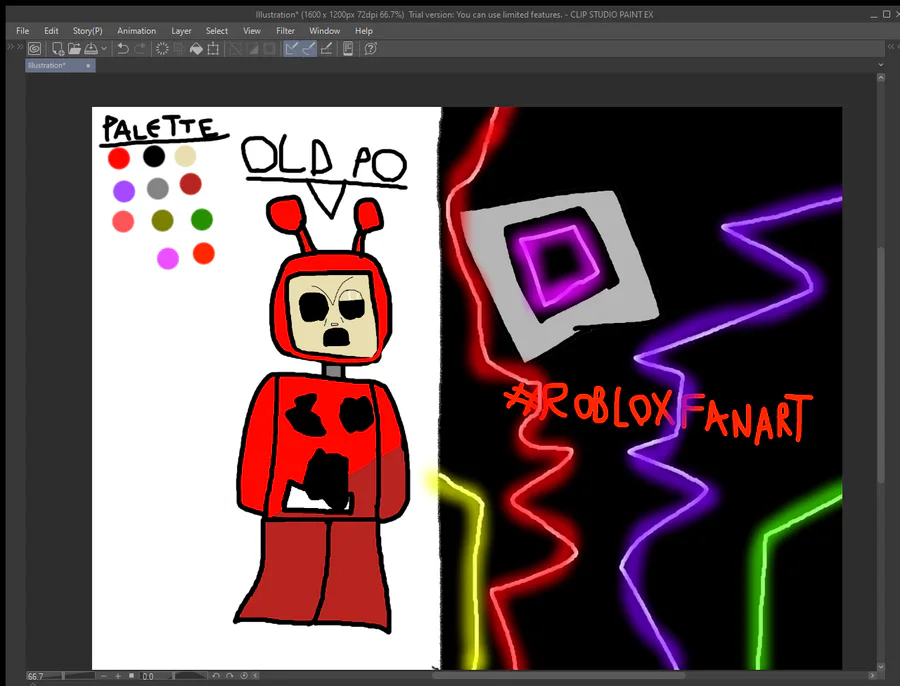Viewport: 900px width, 686px height.
Task: Click the Invert selected area icon
Action: pos(253,49)
